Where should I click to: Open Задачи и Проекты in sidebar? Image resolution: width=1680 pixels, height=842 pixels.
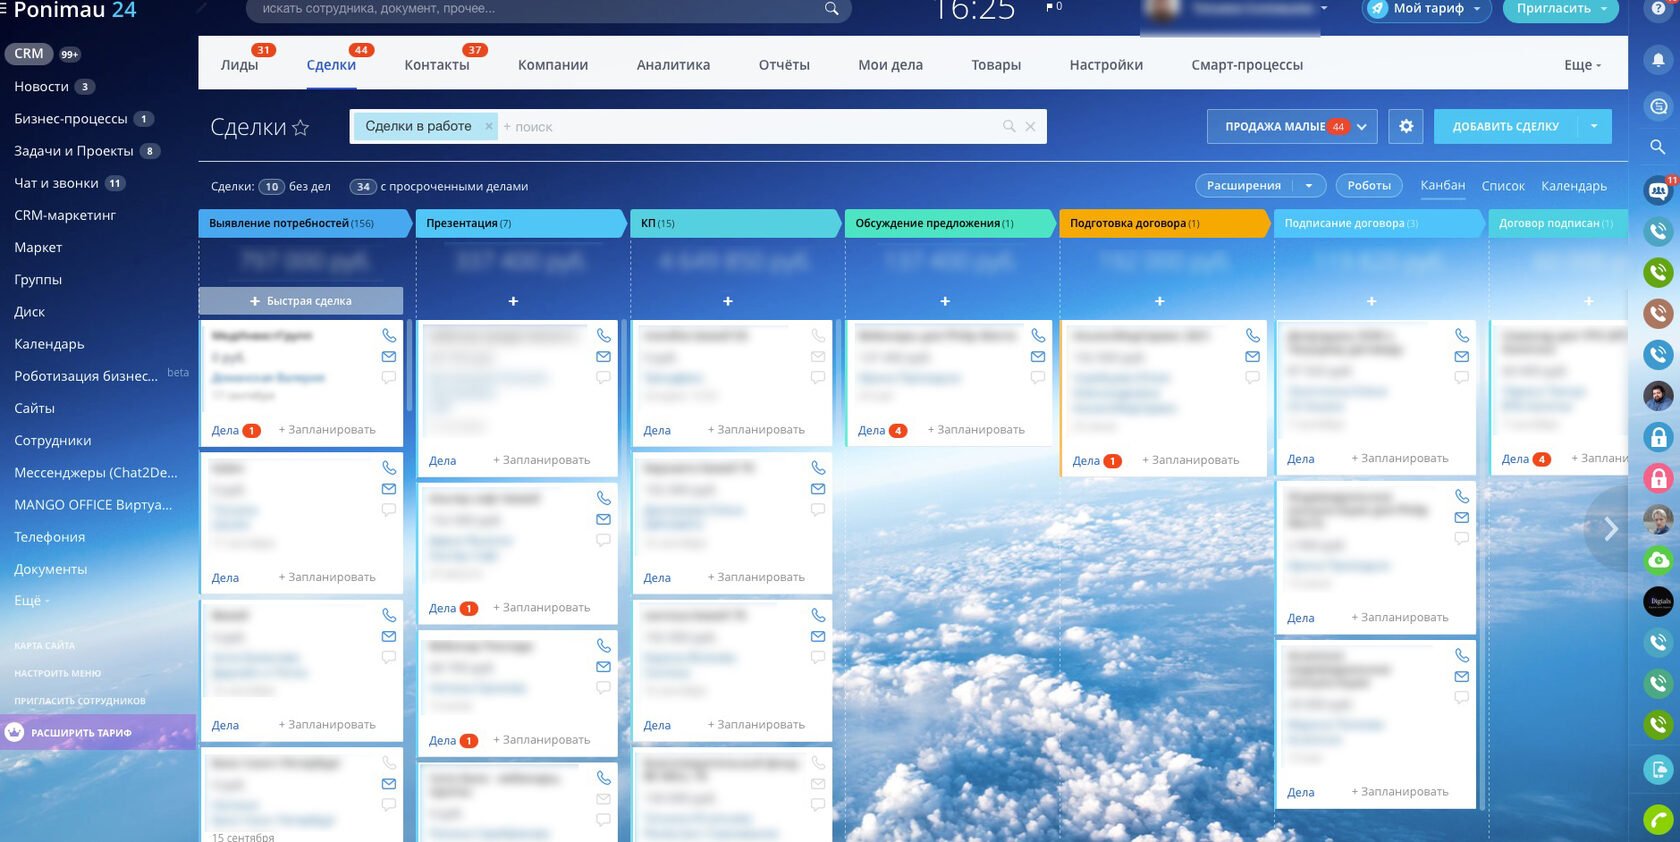[74, 151]
